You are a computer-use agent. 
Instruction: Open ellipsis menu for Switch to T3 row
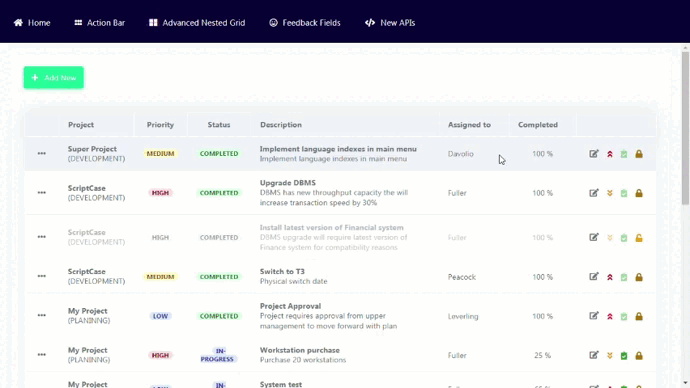pyautogui.click(x=41, y=276)
